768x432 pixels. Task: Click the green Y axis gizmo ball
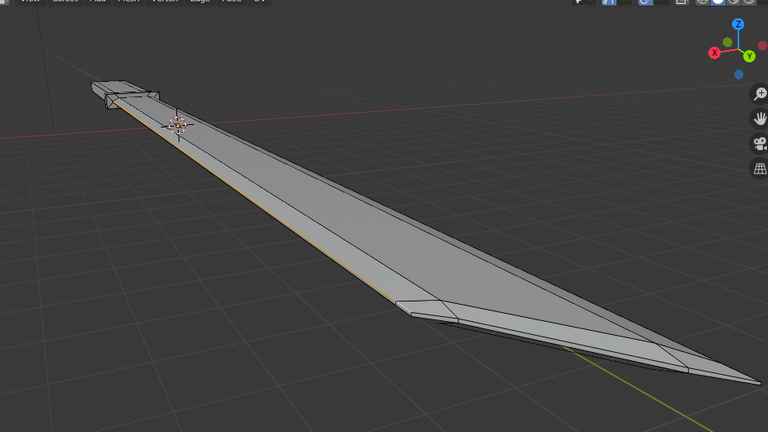tap(749, 56)
